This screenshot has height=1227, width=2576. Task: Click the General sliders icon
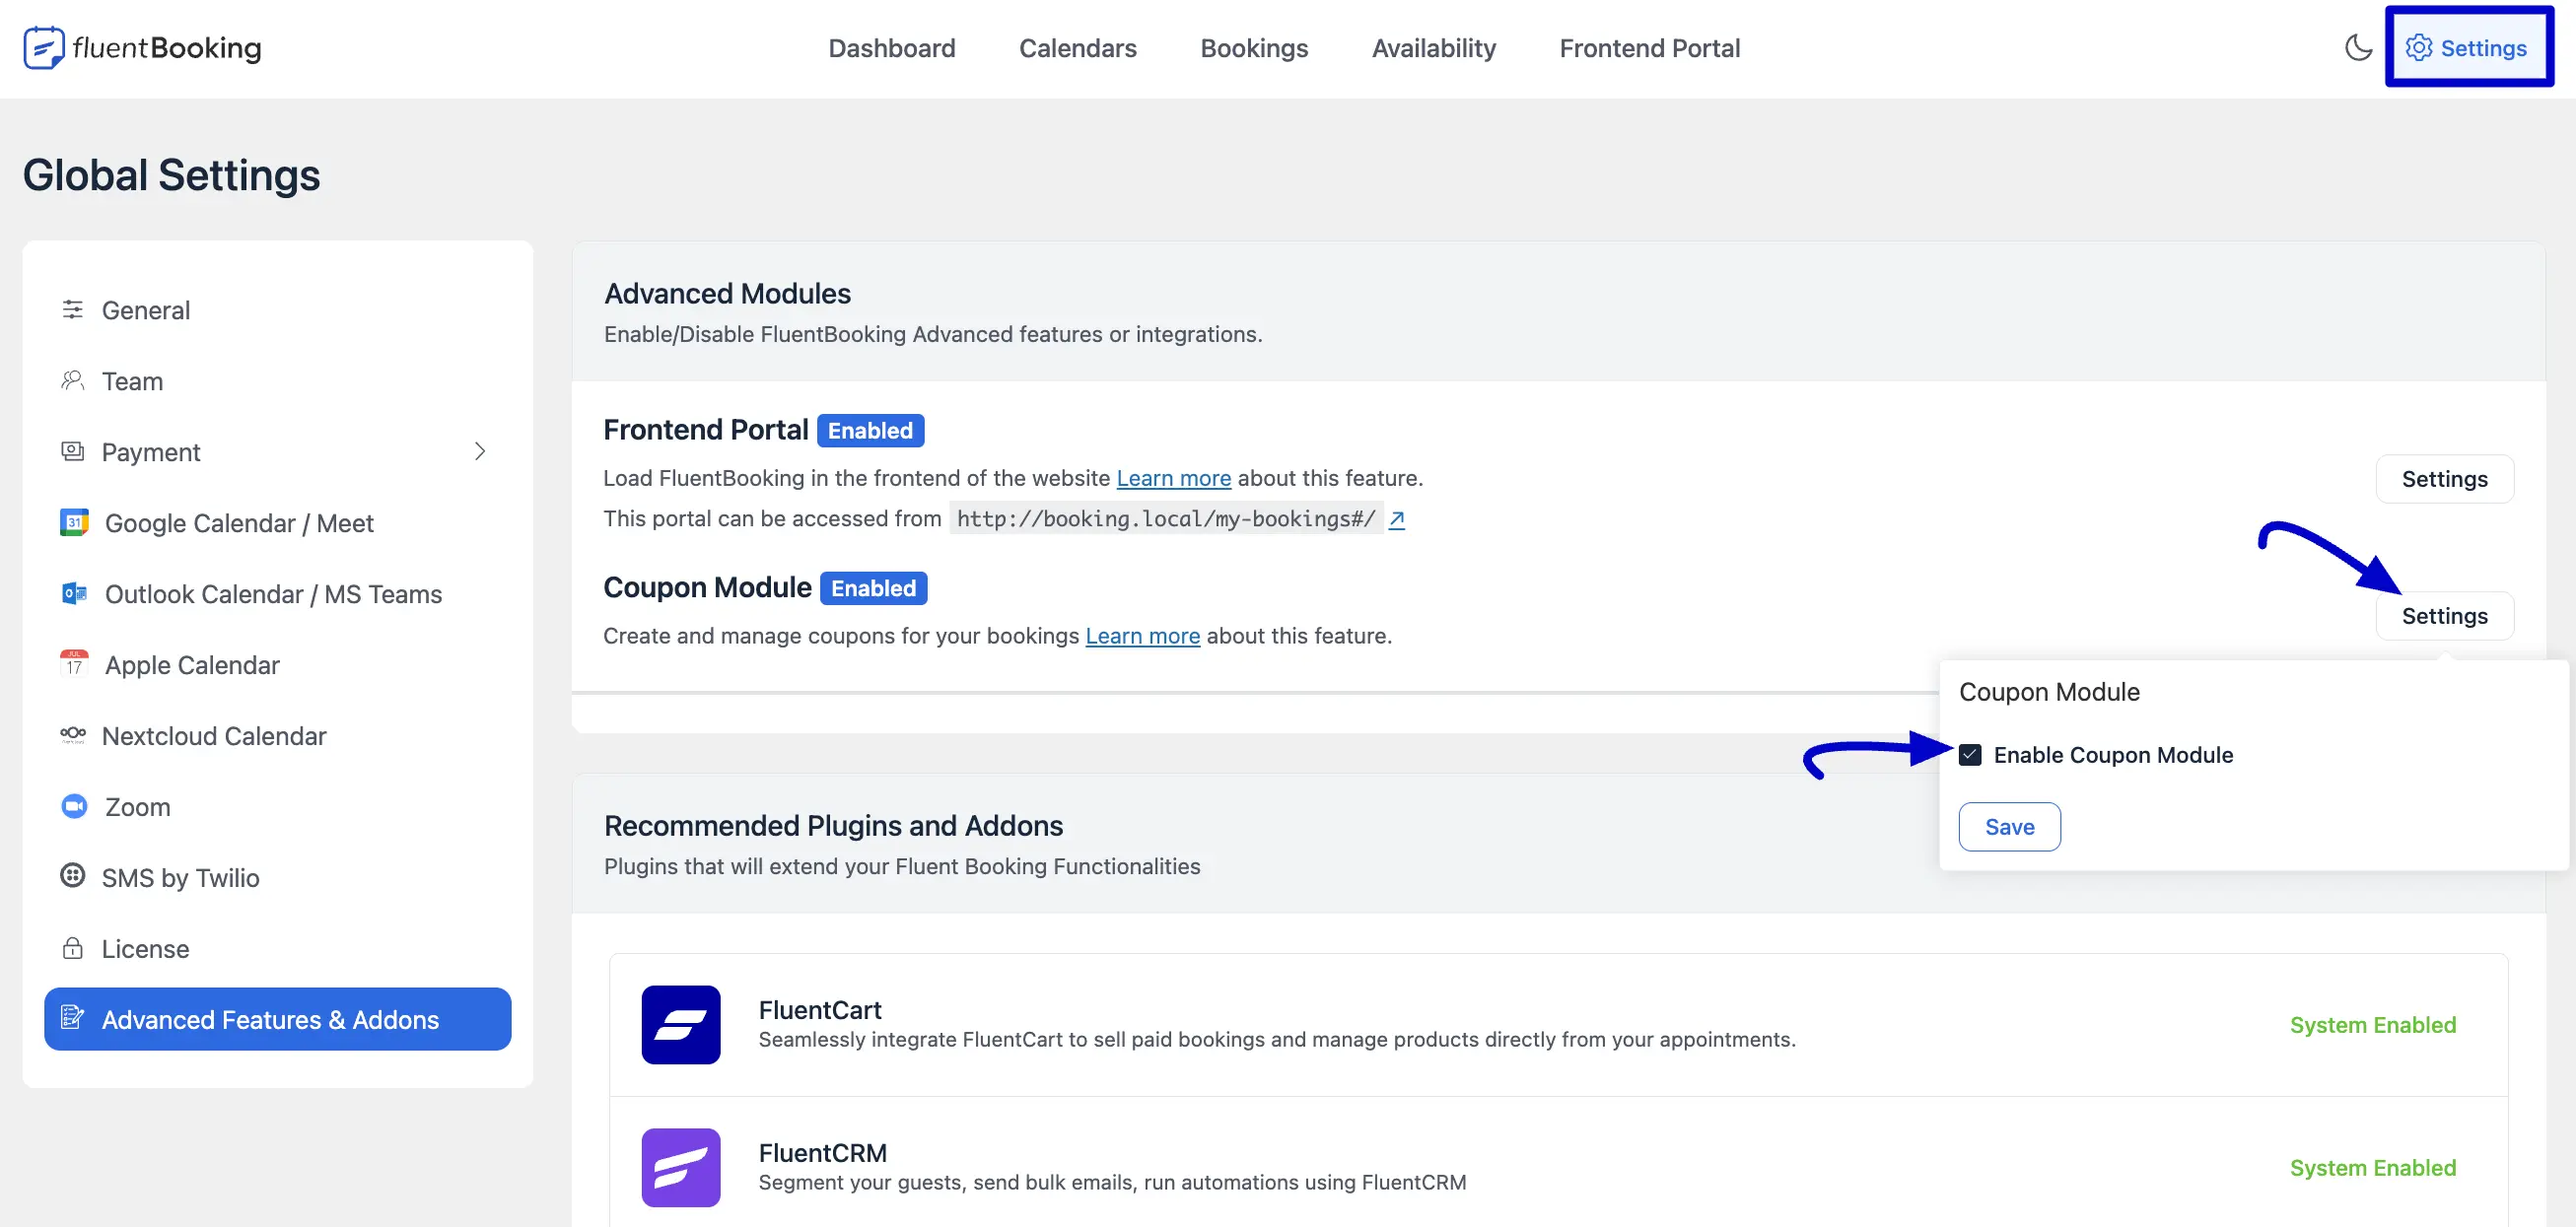click(x=73, y=309)
